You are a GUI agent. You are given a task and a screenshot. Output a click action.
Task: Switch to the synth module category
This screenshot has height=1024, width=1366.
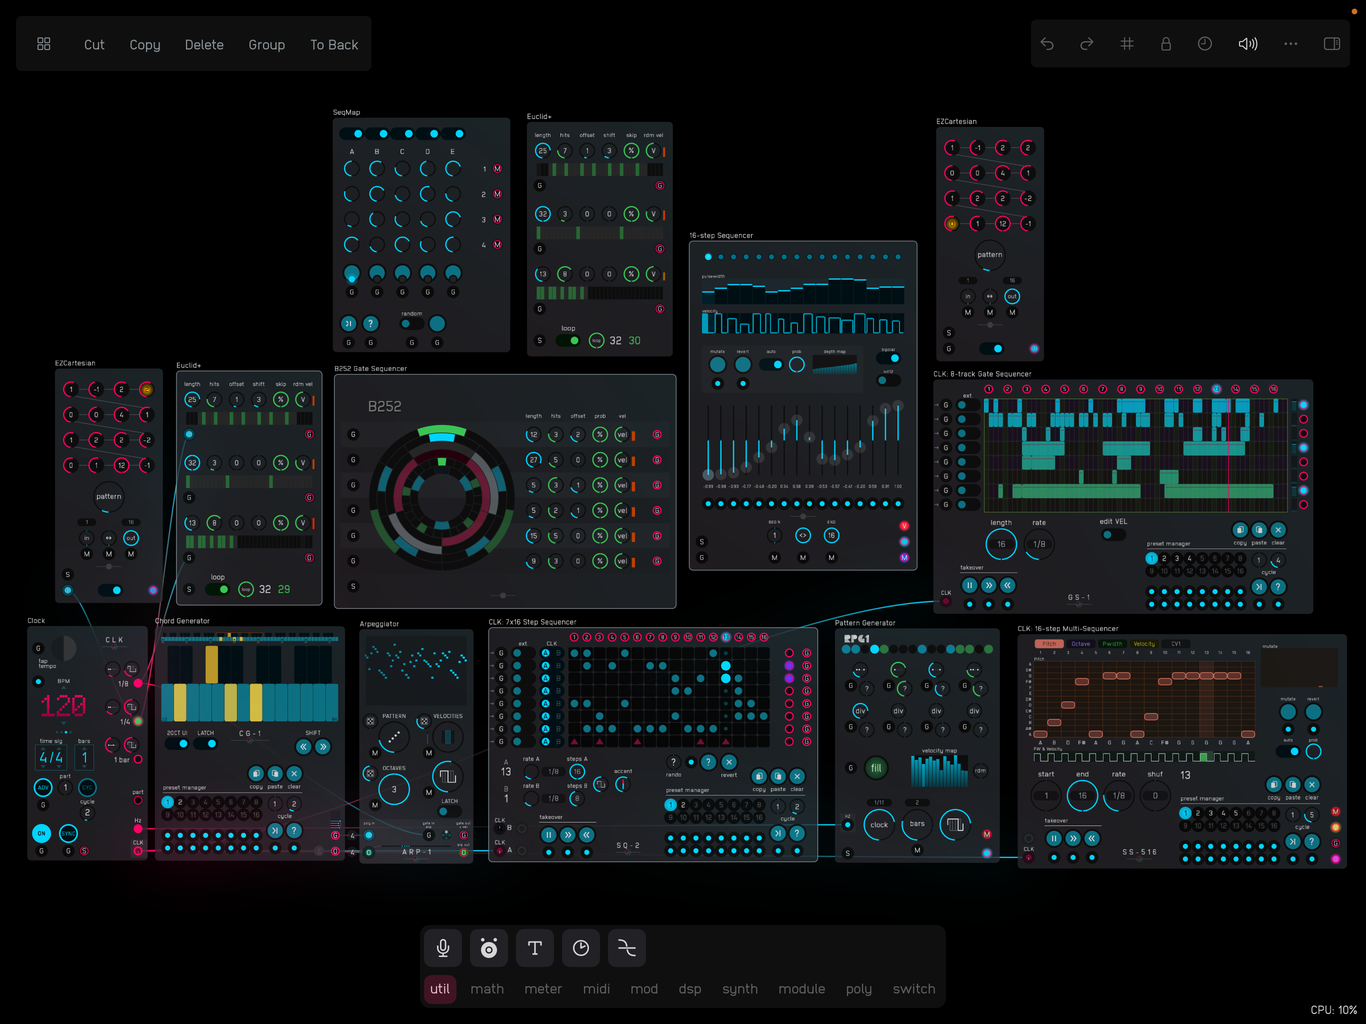740,989
